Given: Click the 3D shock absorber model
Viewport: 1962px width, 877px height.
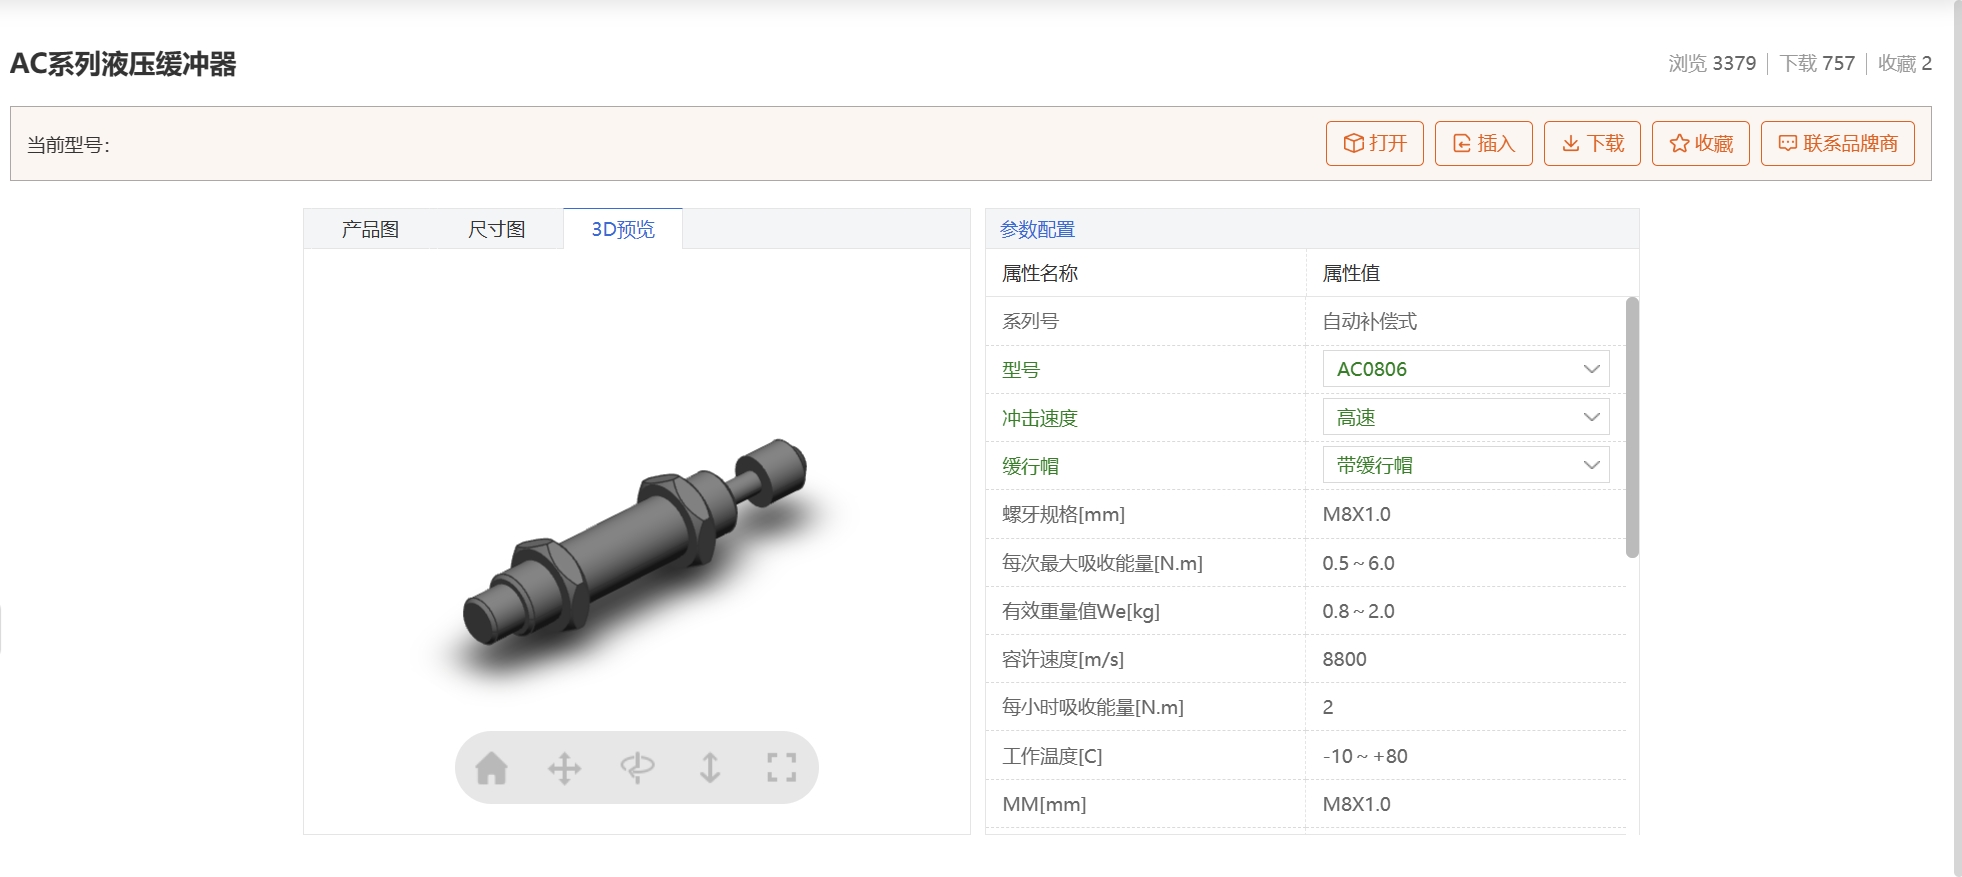Looking at the screenshot, I should [x=634, y=542].
